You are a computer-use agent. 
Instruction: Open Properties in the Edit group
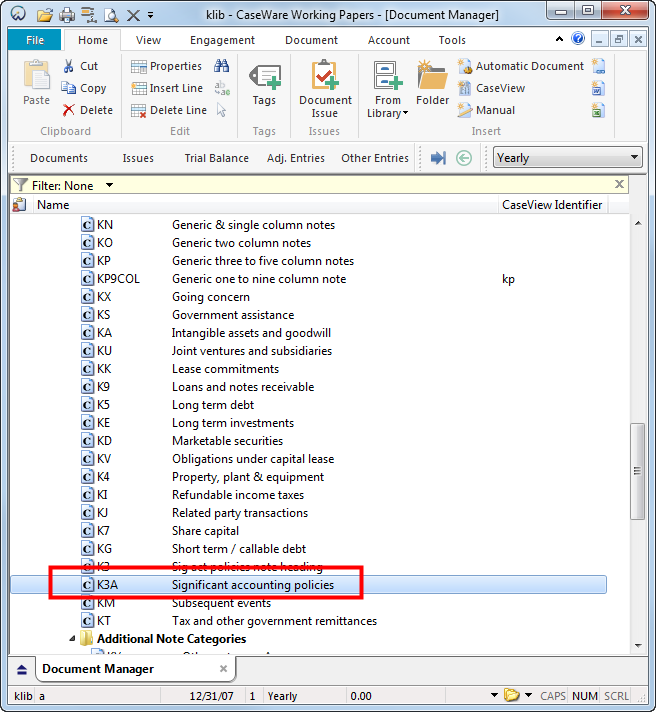coord(166,66)
